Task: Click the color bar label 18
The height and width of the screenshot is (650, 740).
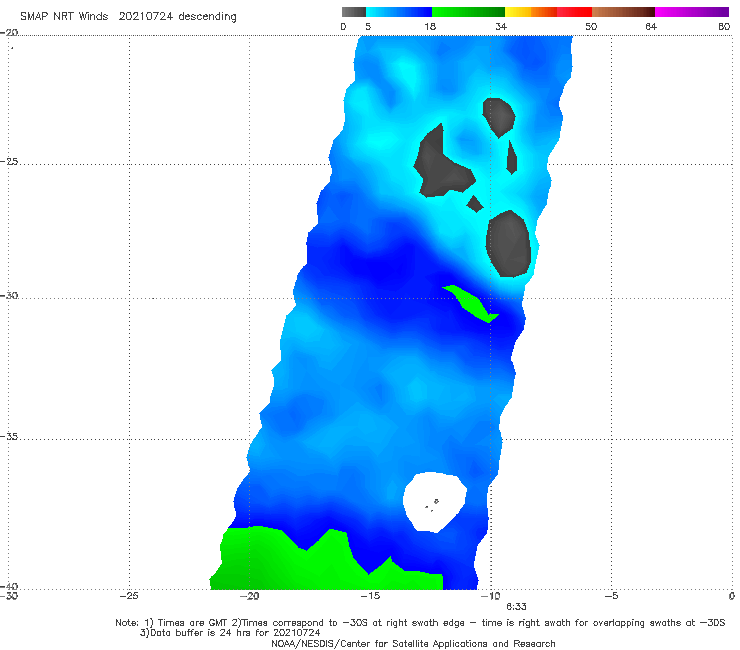Action: (430, 26)
